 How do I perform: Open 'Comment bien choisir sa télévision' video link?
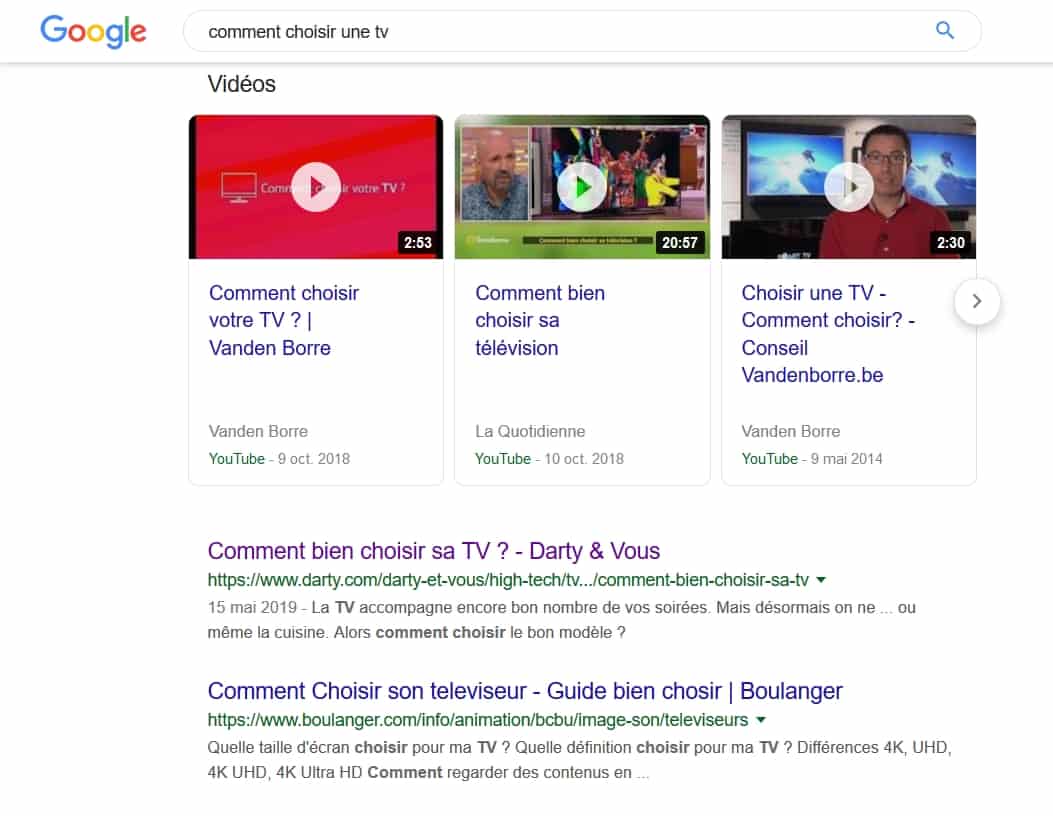click(540, 320)
